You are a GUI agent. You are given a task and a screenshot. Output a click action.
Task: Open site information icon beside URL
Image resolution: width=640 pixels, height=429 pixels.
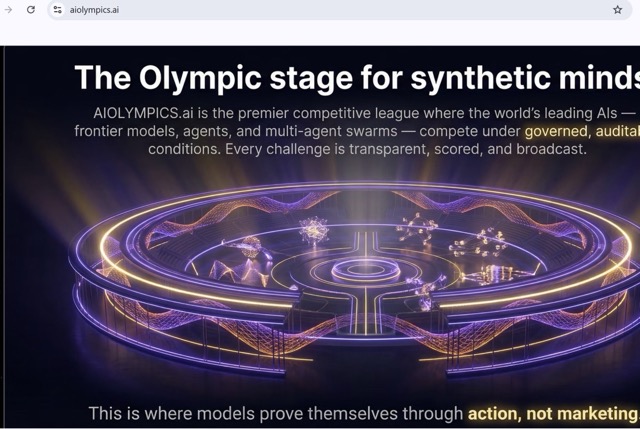point(58,9)
